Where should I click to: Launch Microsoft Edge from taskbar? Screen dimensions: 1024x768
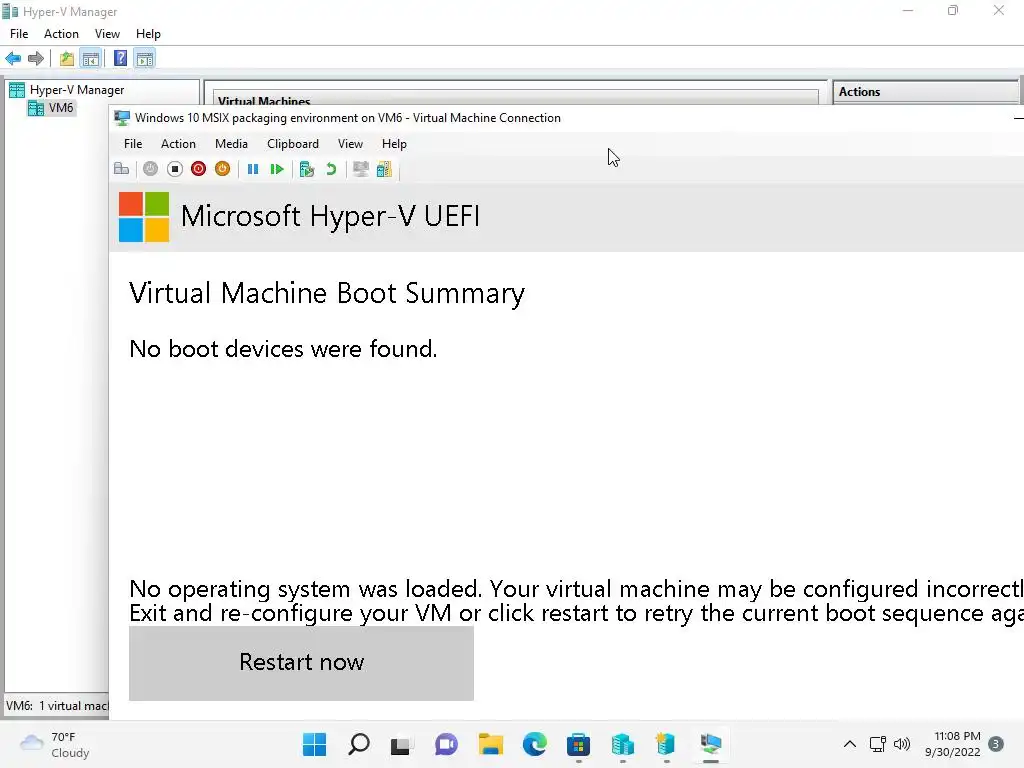point(535,744)
